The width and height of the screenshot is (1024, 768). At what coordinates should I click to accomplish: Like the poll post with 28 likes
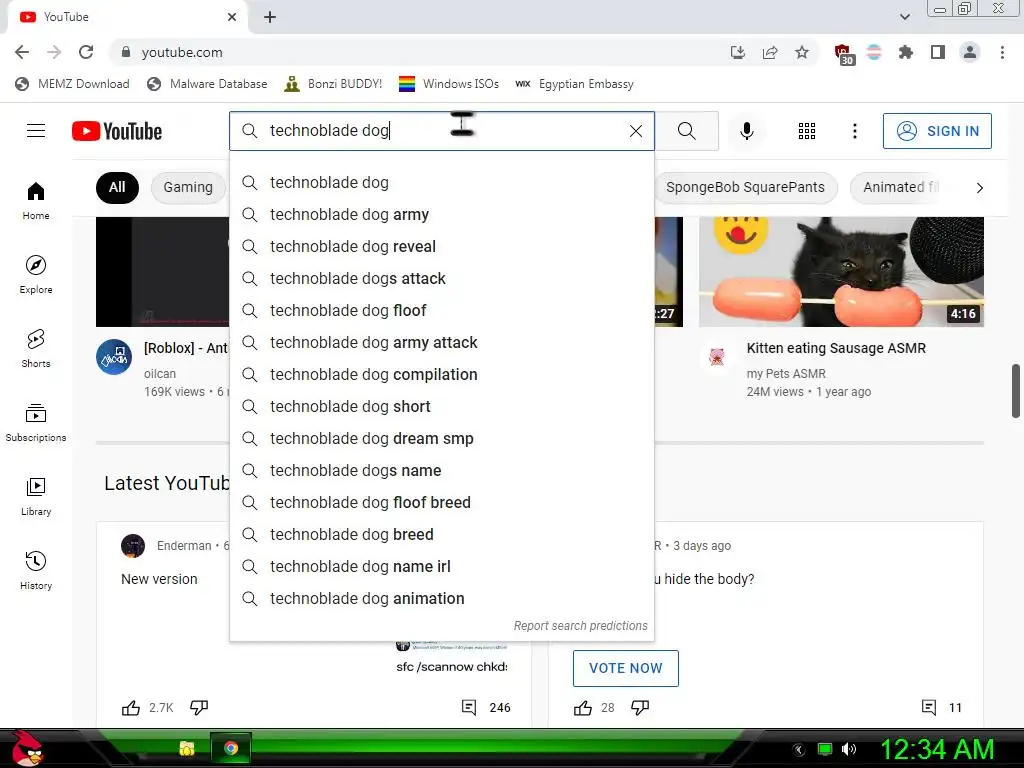(583, 707)
